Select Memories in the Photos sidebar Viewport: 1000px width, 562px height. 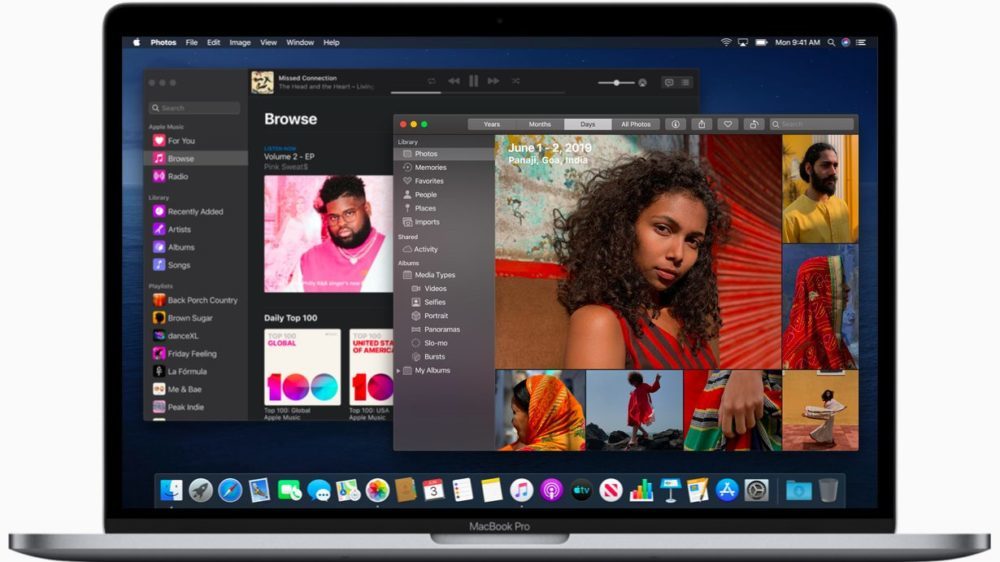pyautogui.click(x=430, y=167)
